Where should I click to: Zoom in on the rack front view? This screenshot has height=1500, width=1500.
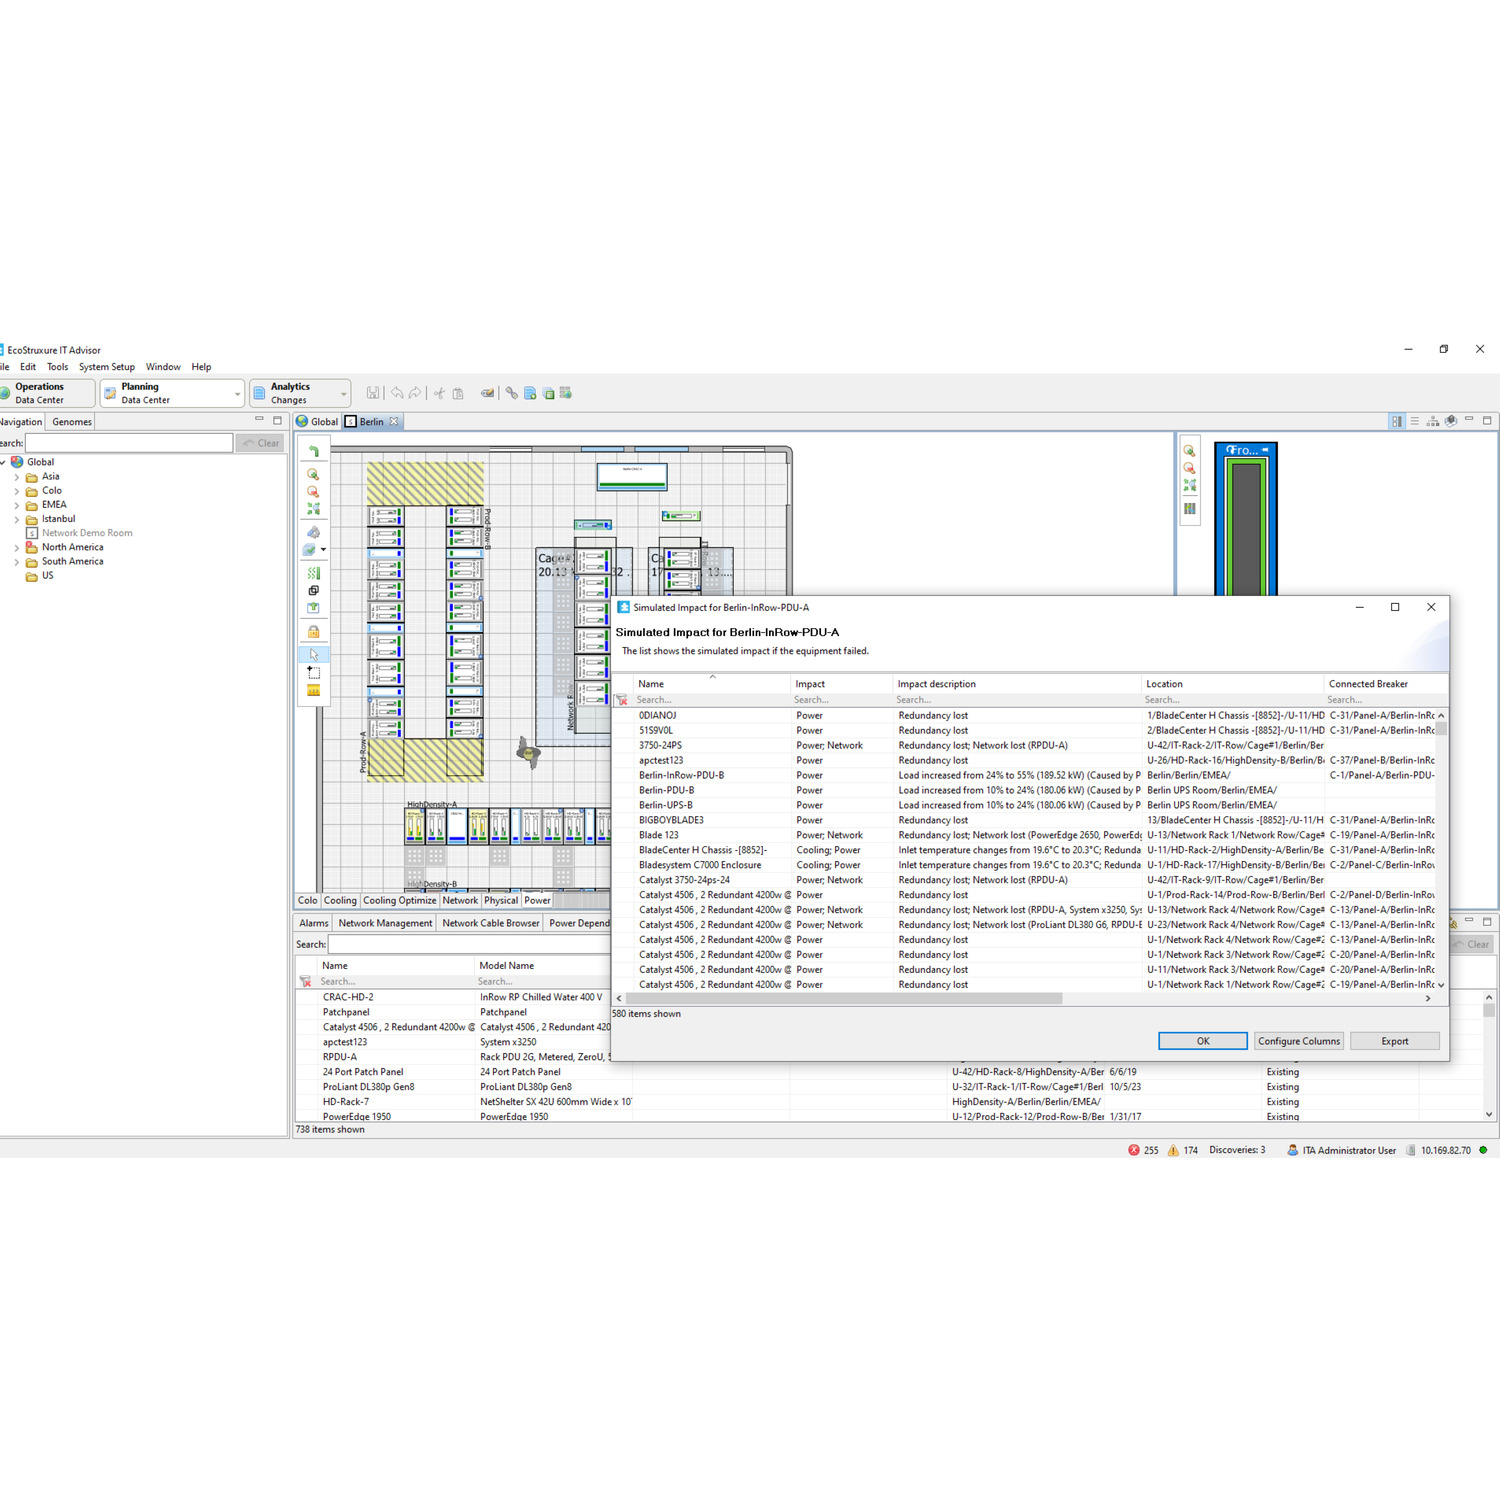pyautogui.click(x=1189, y=451)
